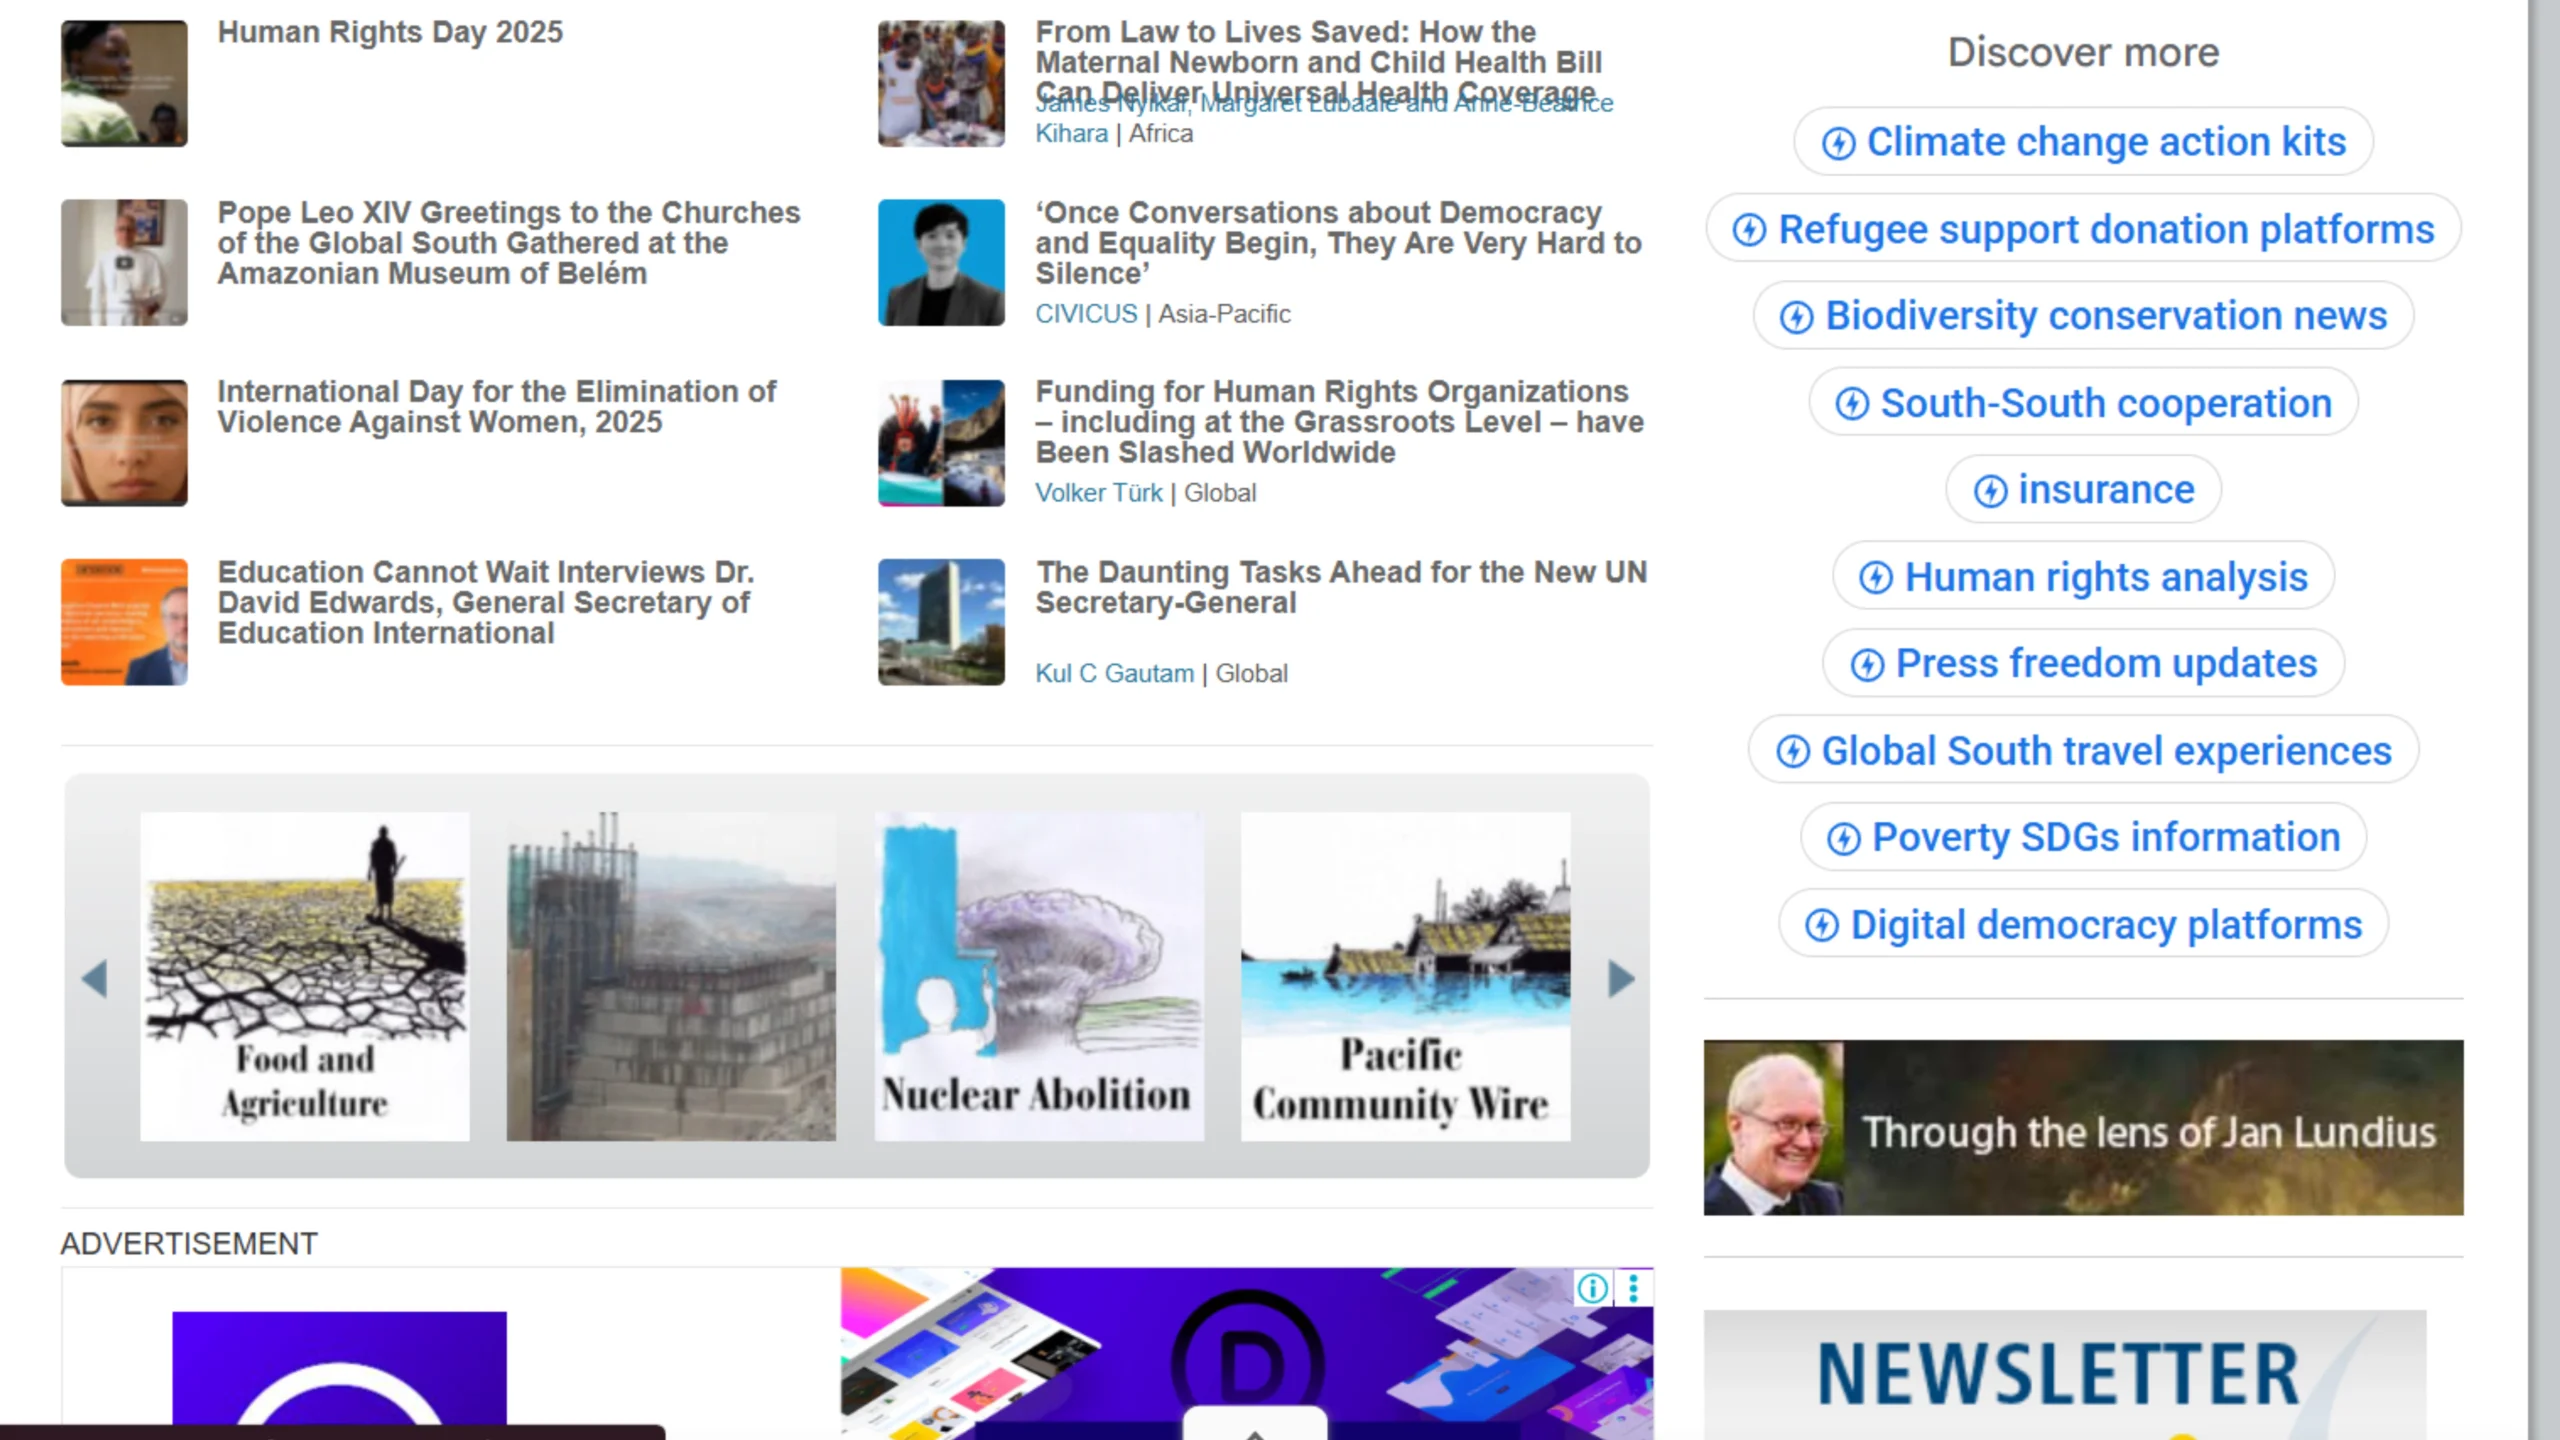Click the CIVICUS author link

1086,314
